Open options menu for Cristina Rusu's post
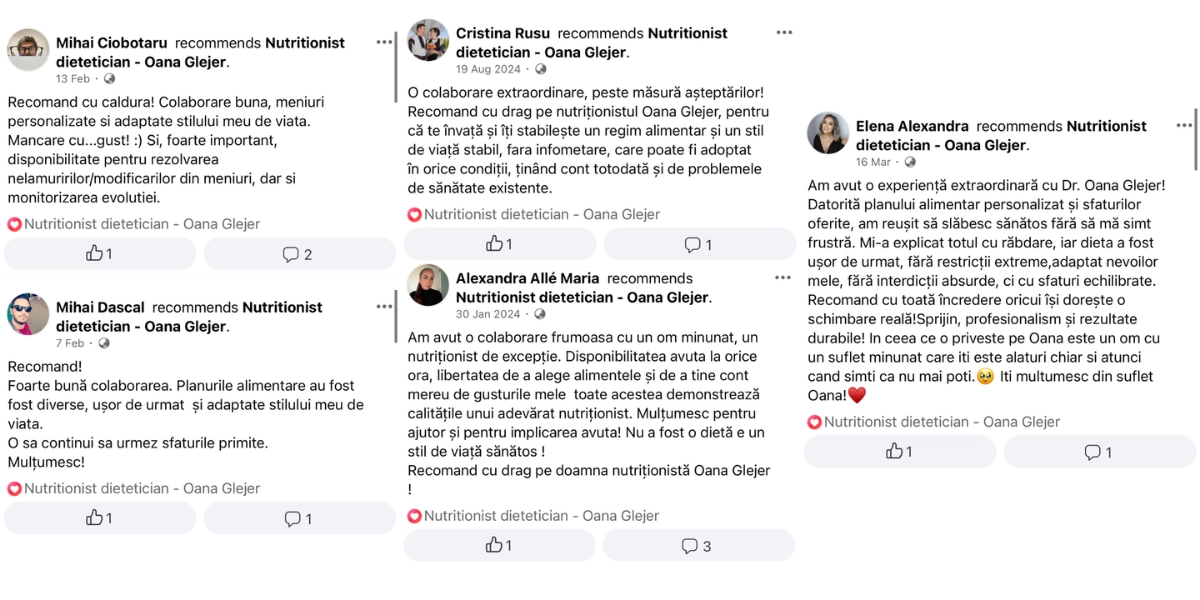1200x600 pixels. tap(784, 33)
